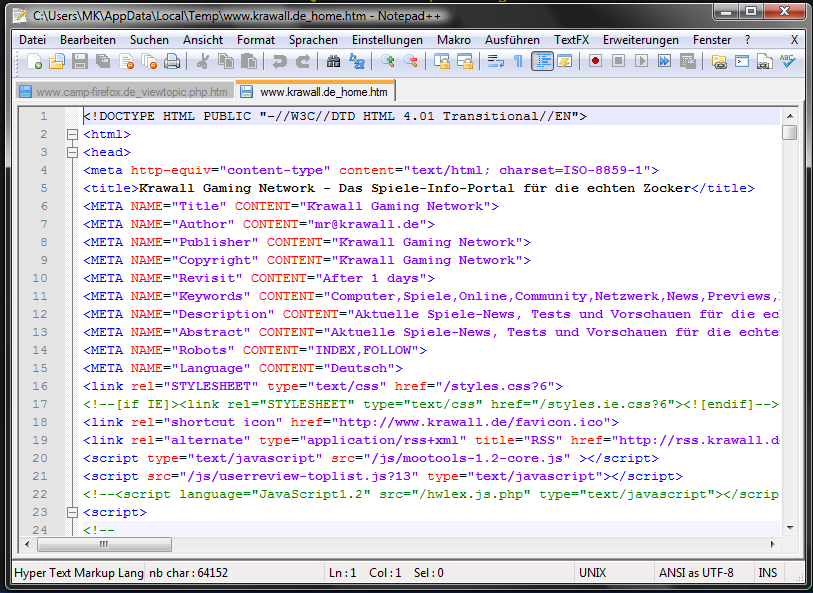Click the New file toolbar icon
Screen dimensions: 813x593
click(34, 62)
